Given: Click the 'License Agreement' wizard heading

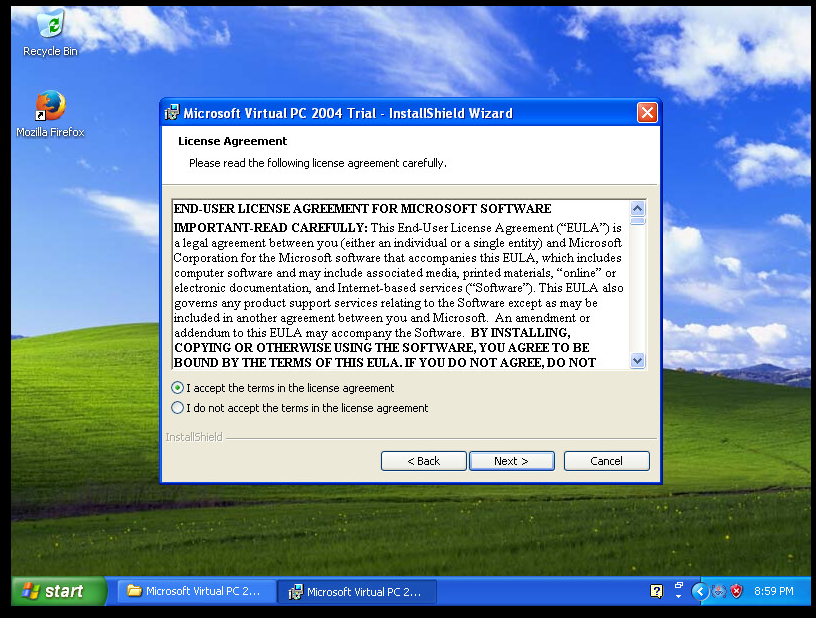Looking at the screenshot, I should tap(232, 141).
